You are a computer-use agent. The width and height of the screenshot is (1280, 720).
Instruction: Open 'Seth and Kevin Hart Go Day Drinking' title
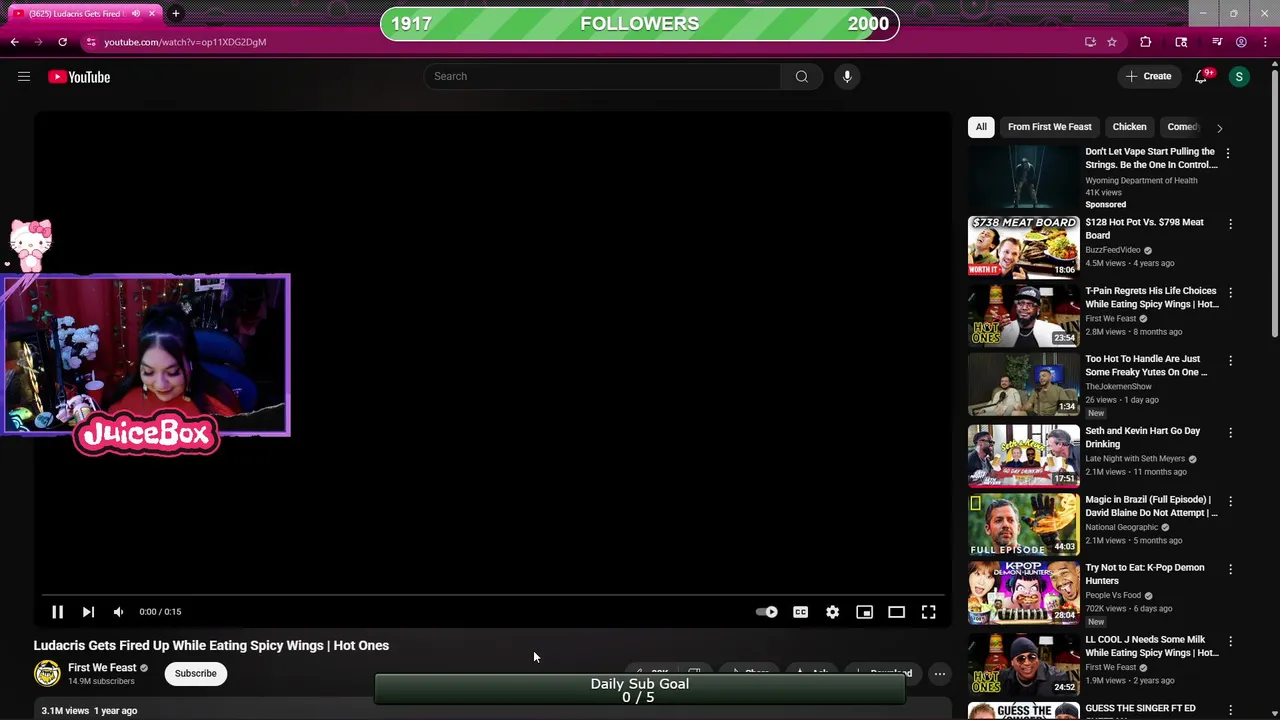pyautogui.click(x=1143, y=437)
